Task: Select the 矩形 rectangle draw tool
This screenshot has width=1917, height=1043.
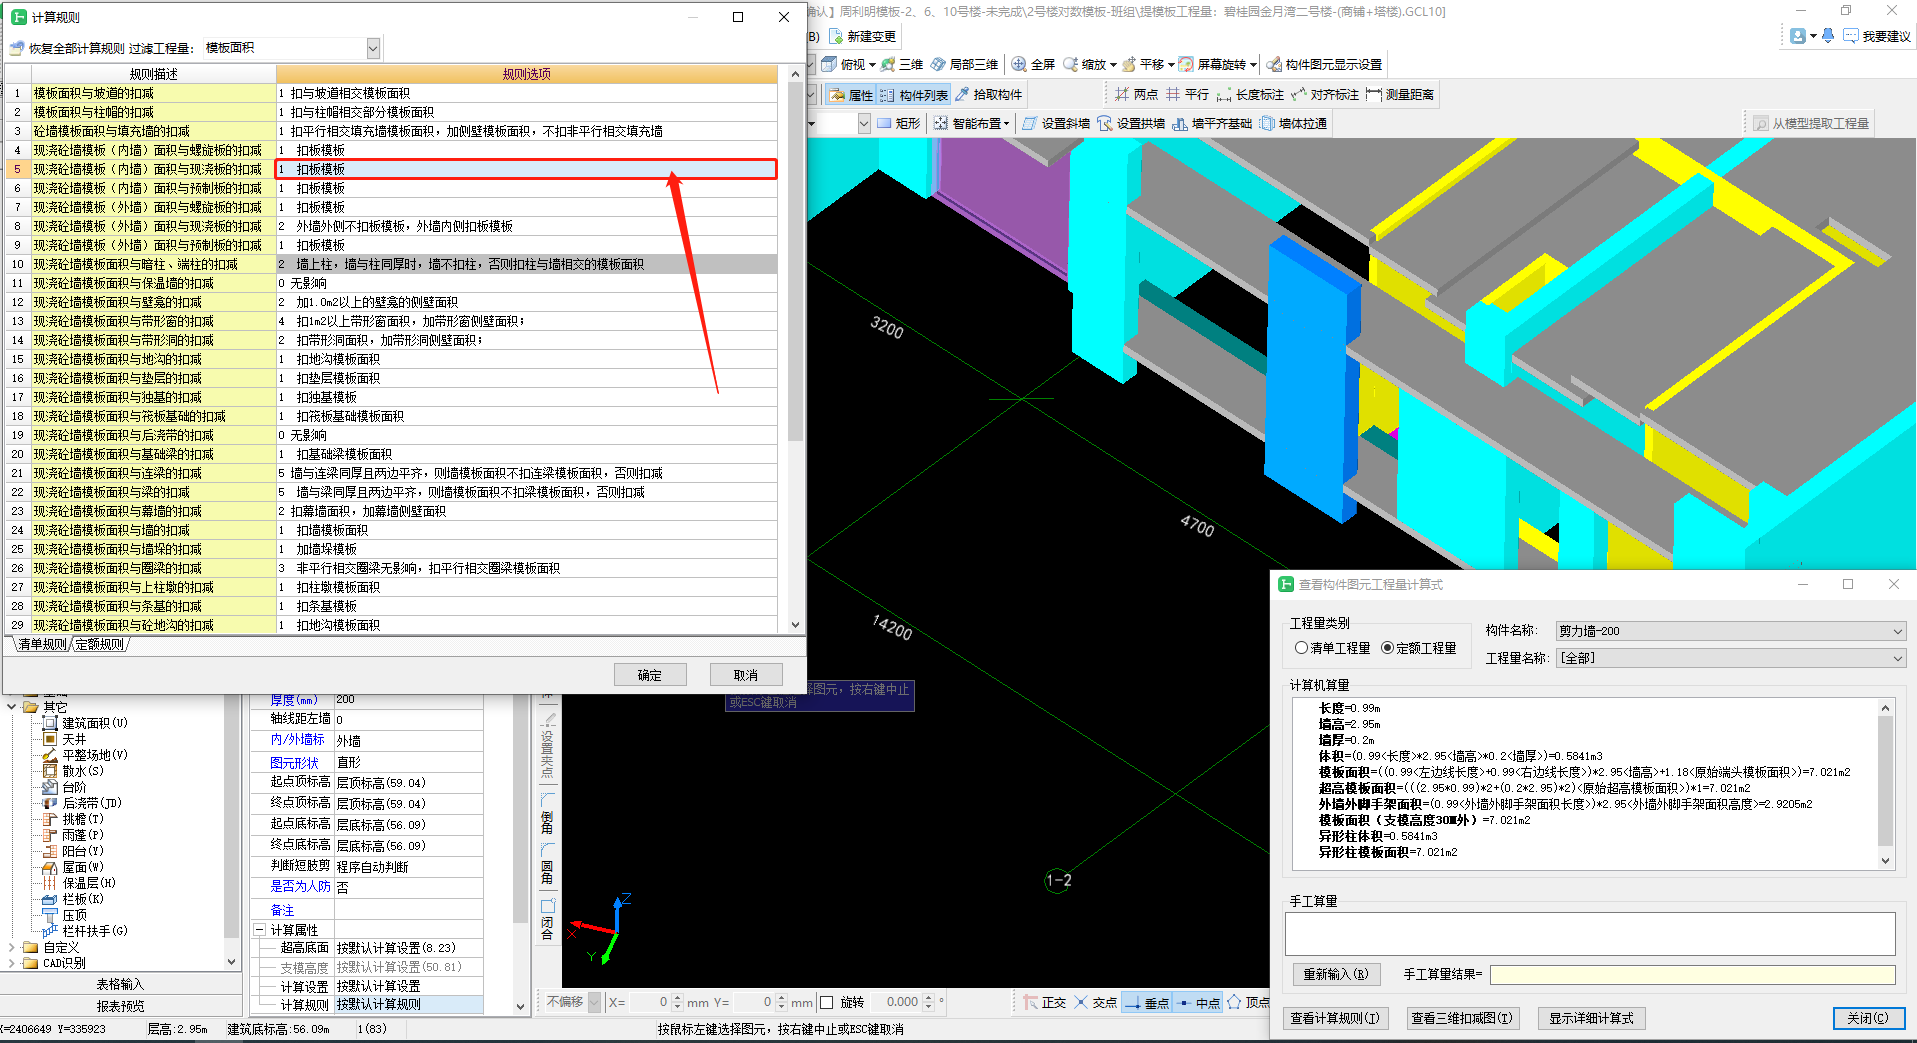Action: pos(898,123)
